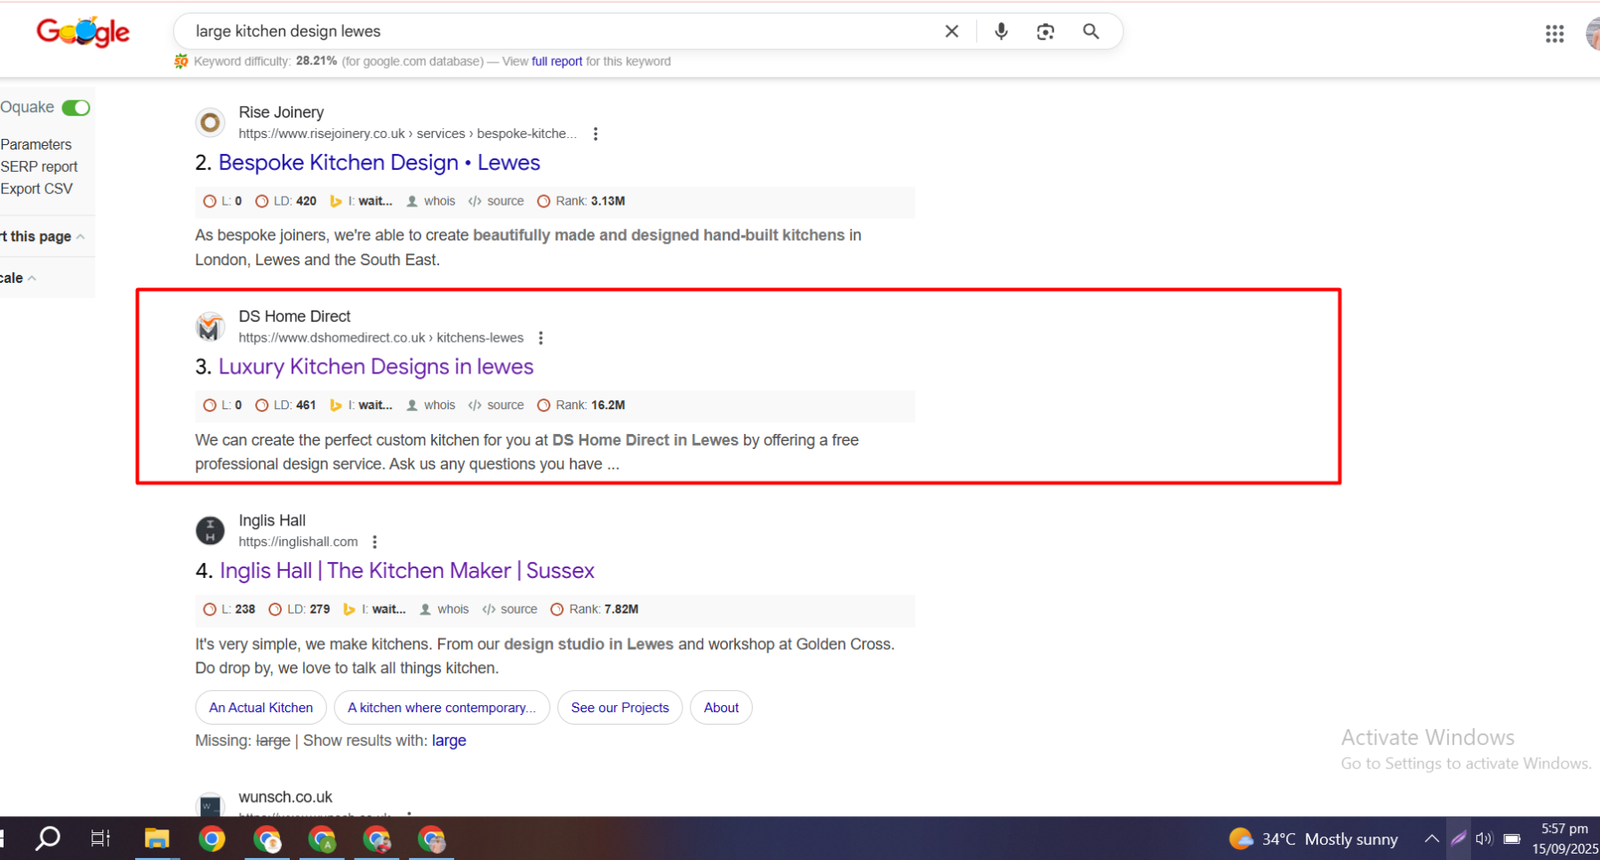
Task: Click the See our Projects sitelink
Action: 619,708
